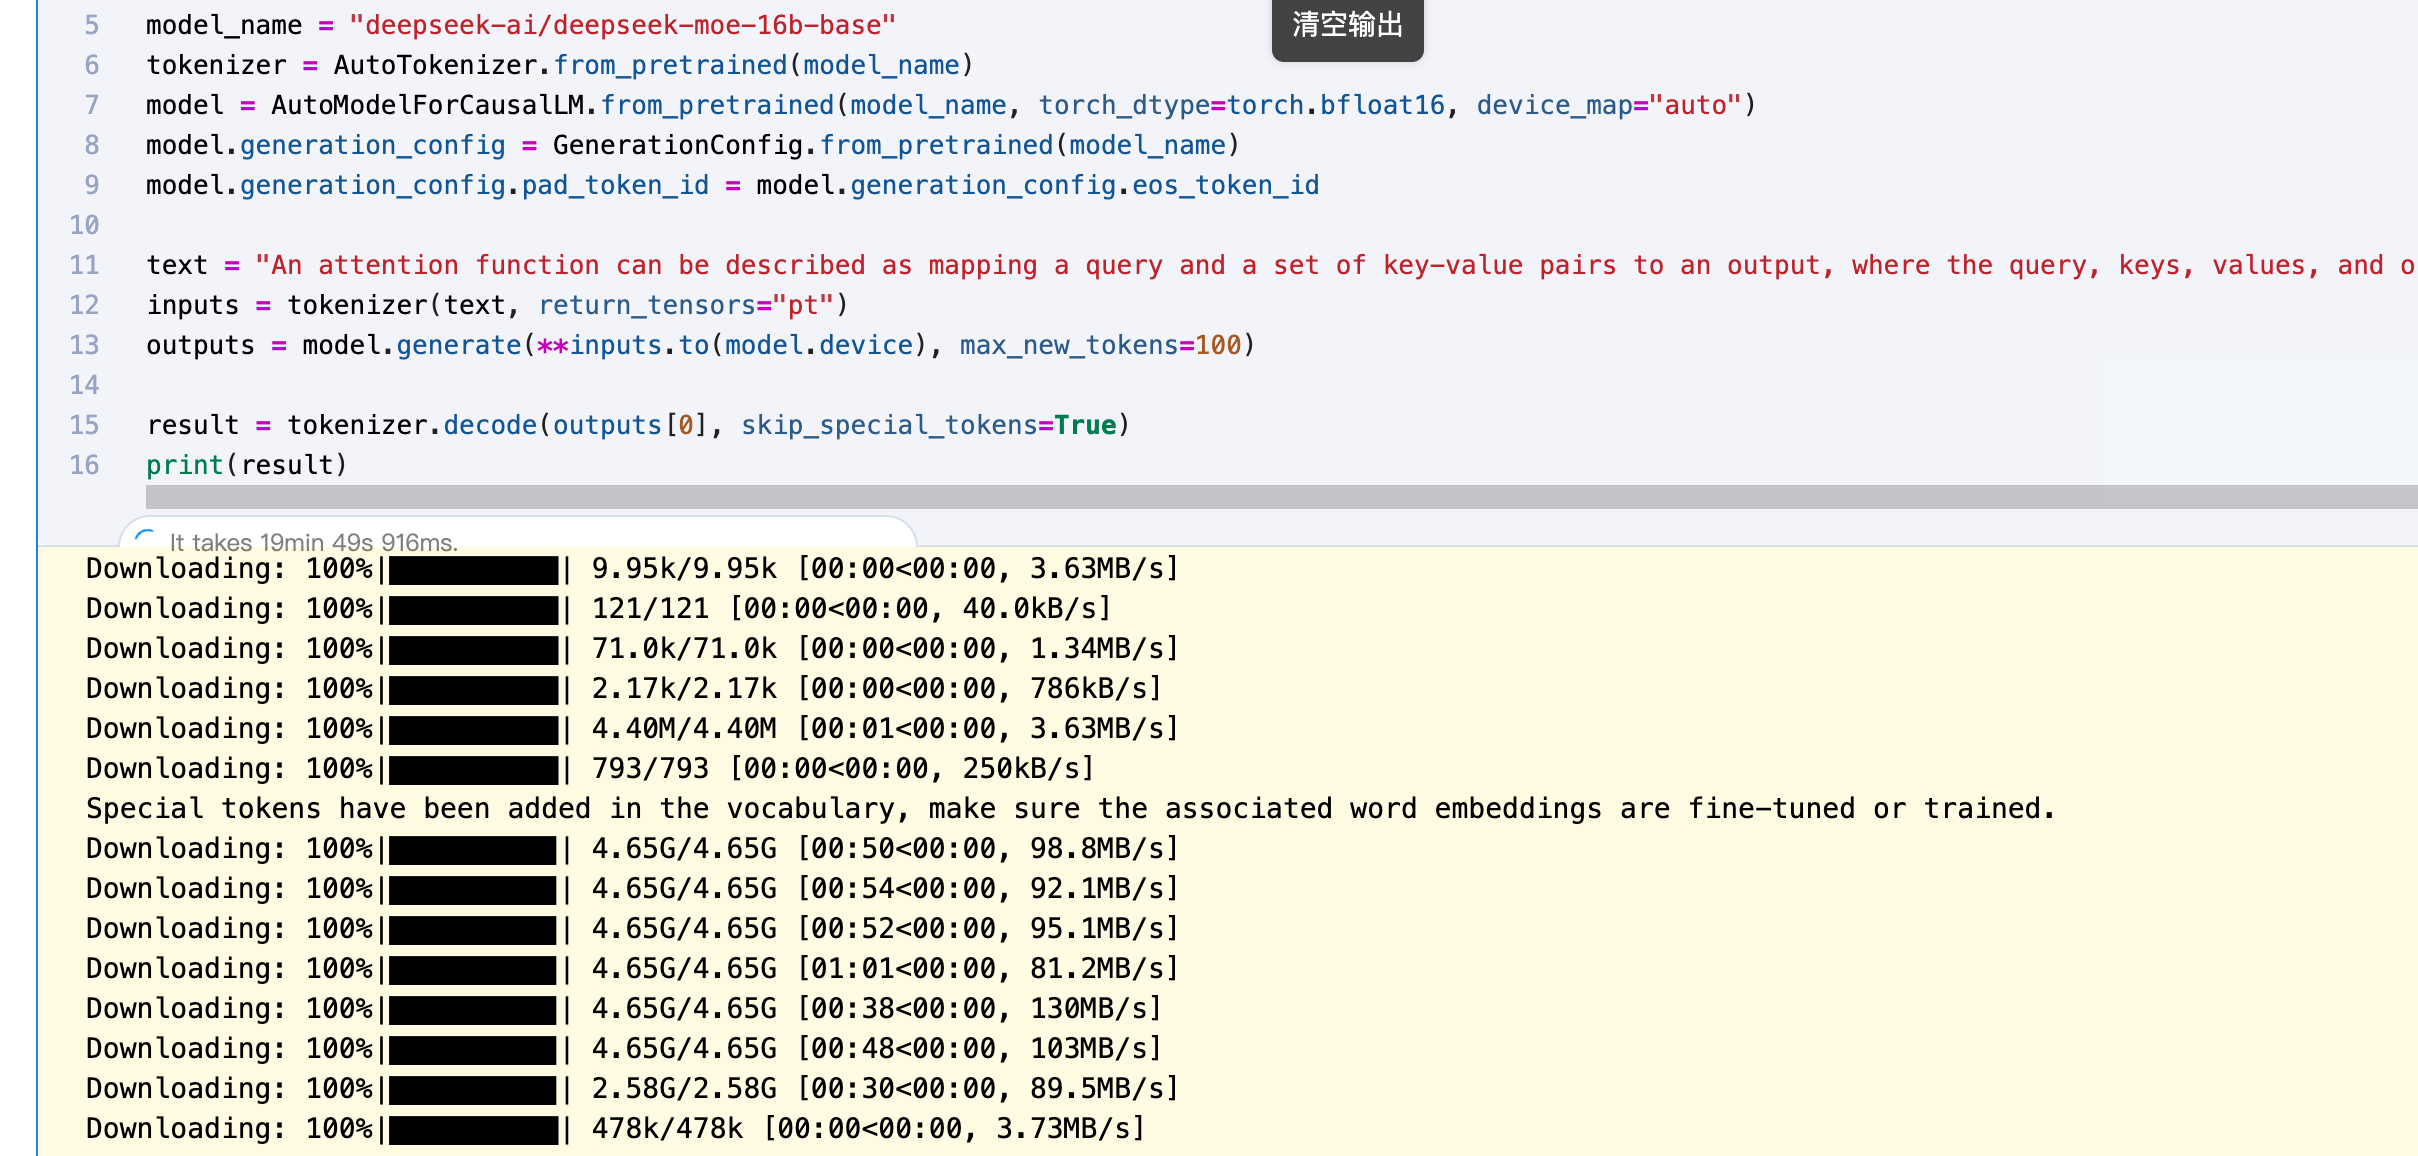The image size is (2418, 1156).
Task: Click the attention function text string on line 11
Action: tap(1335, 265)
